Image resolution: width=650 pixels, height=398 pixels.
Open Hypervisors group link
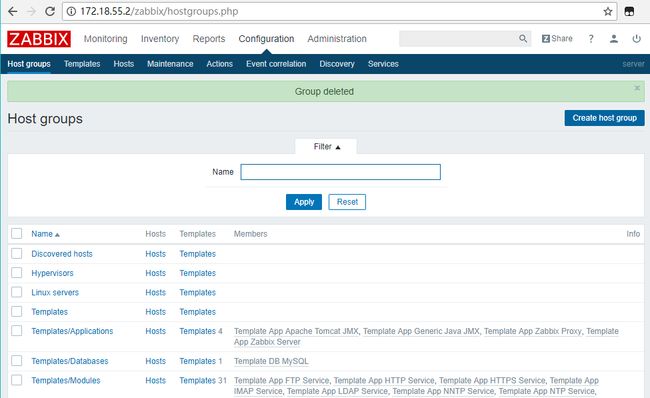pos(52,273)
